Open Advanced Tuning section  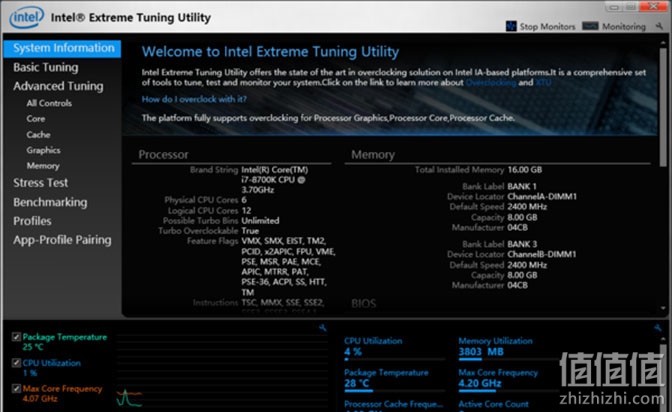click(x=58, y=86)
